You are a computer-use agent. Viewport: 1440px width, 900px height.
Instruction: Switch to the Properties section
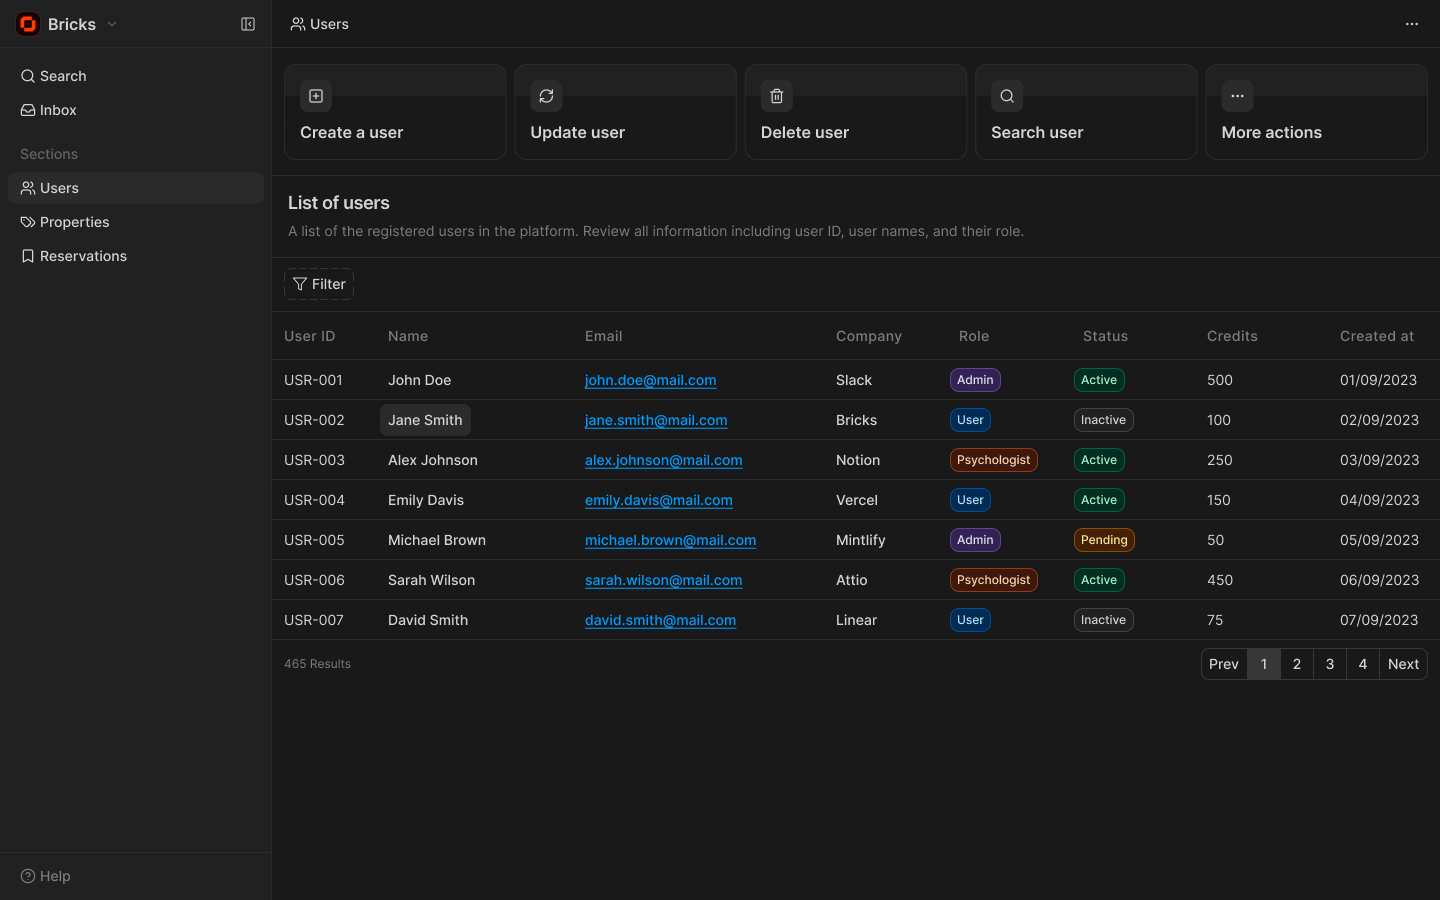click(x=74, y=222)
